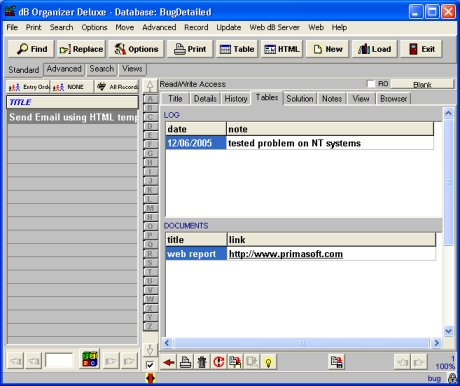Click the trash can delete record icon
460x386 pixels.
202,362
